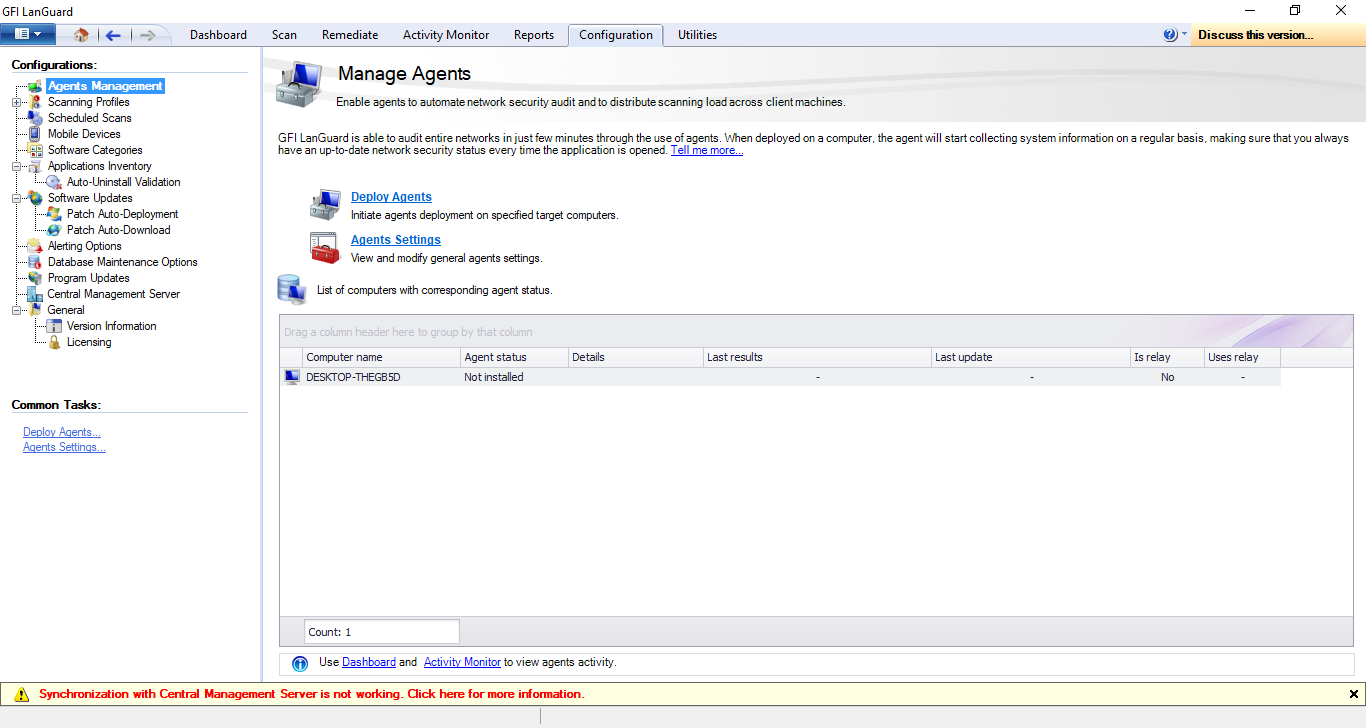
Task: Click the Auto-Uninstall Validation icon
Action: (54, 182)
